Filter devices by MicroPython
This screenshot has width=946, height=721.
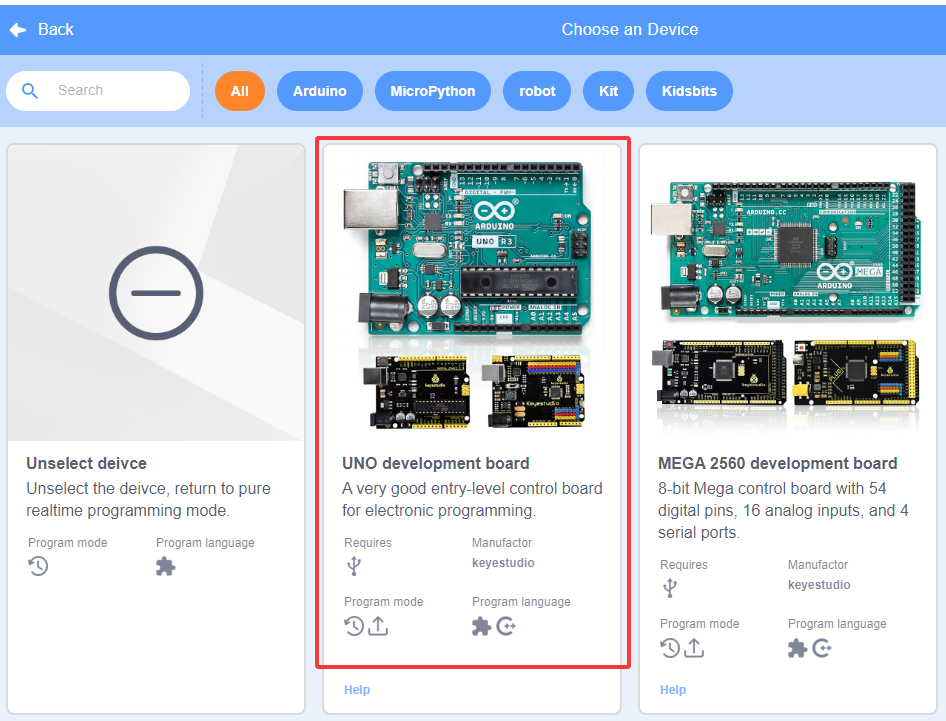433,91
